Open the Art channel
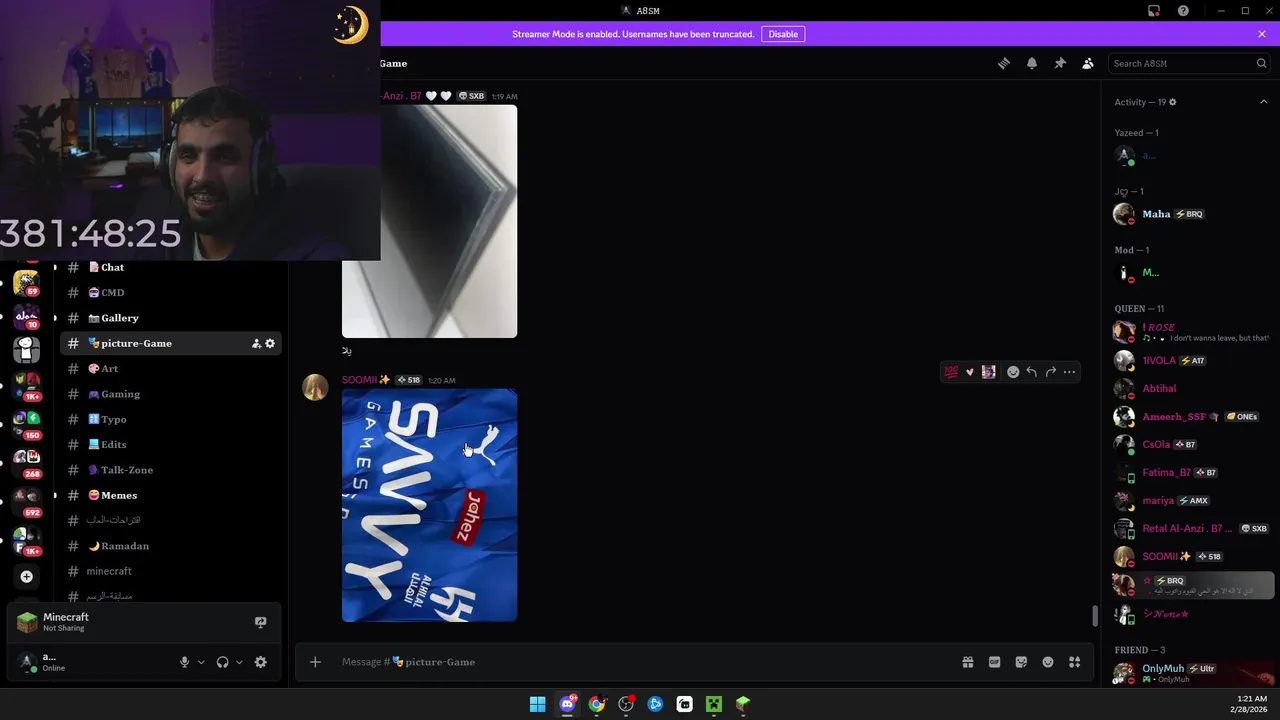This screenshot has height=720, width=1280. coord(170,369)
